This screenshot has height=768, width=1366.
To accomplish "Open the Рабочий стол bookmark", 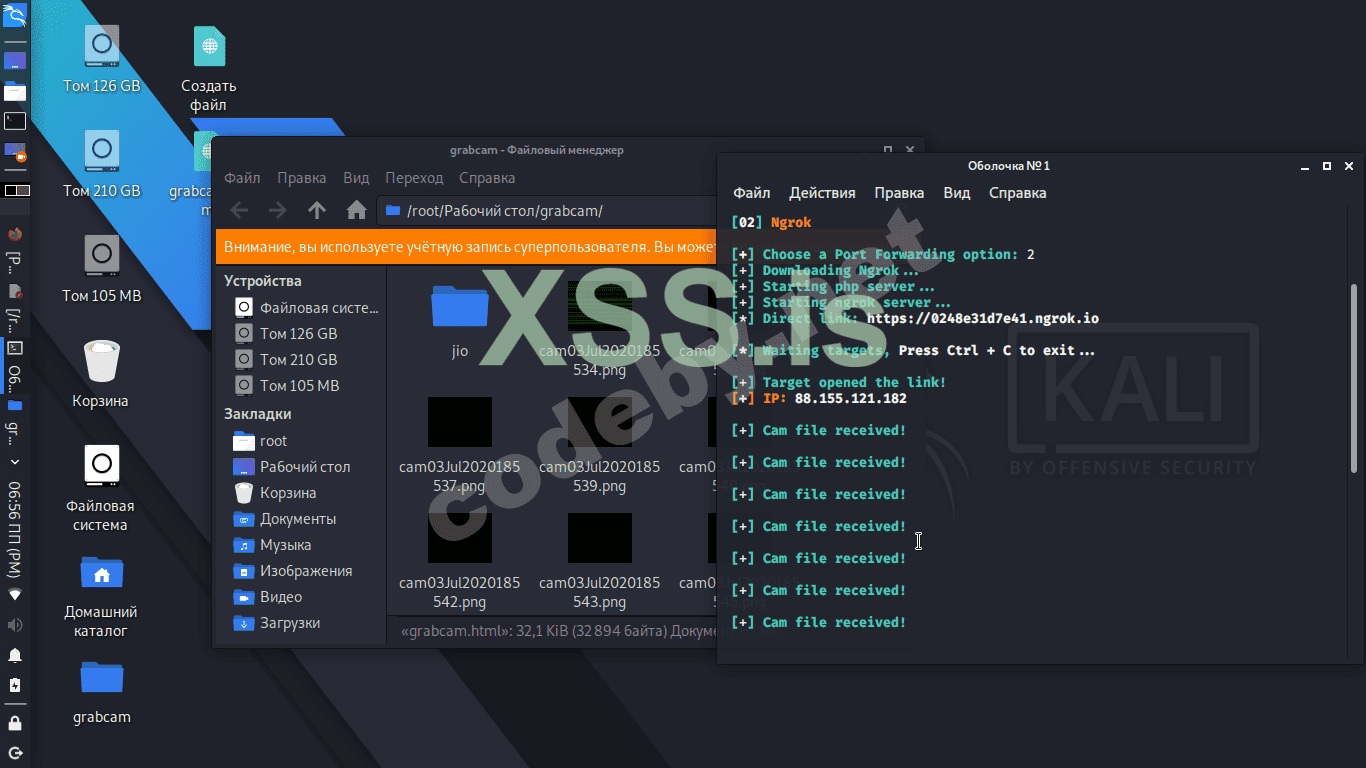I will tap(292, 467).
